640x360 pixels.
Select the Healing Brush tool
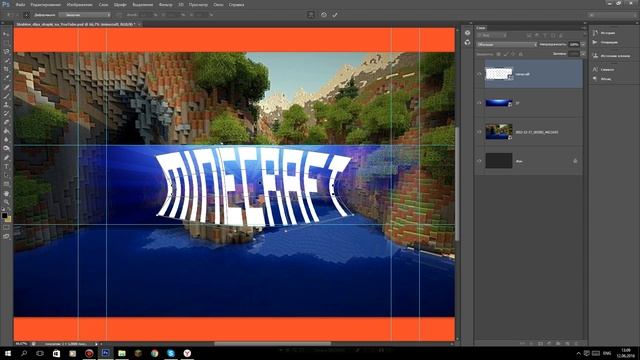click(6, 87)
